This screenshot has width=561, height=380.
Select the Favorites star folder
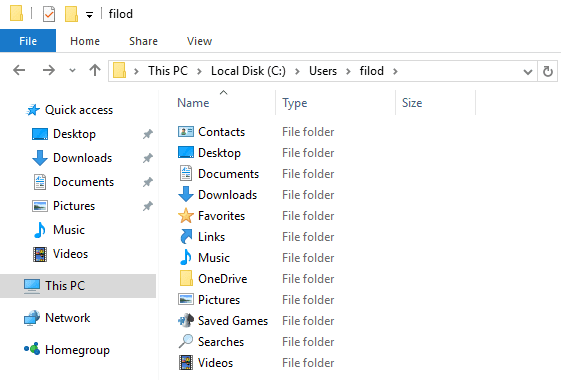(211, 216)
